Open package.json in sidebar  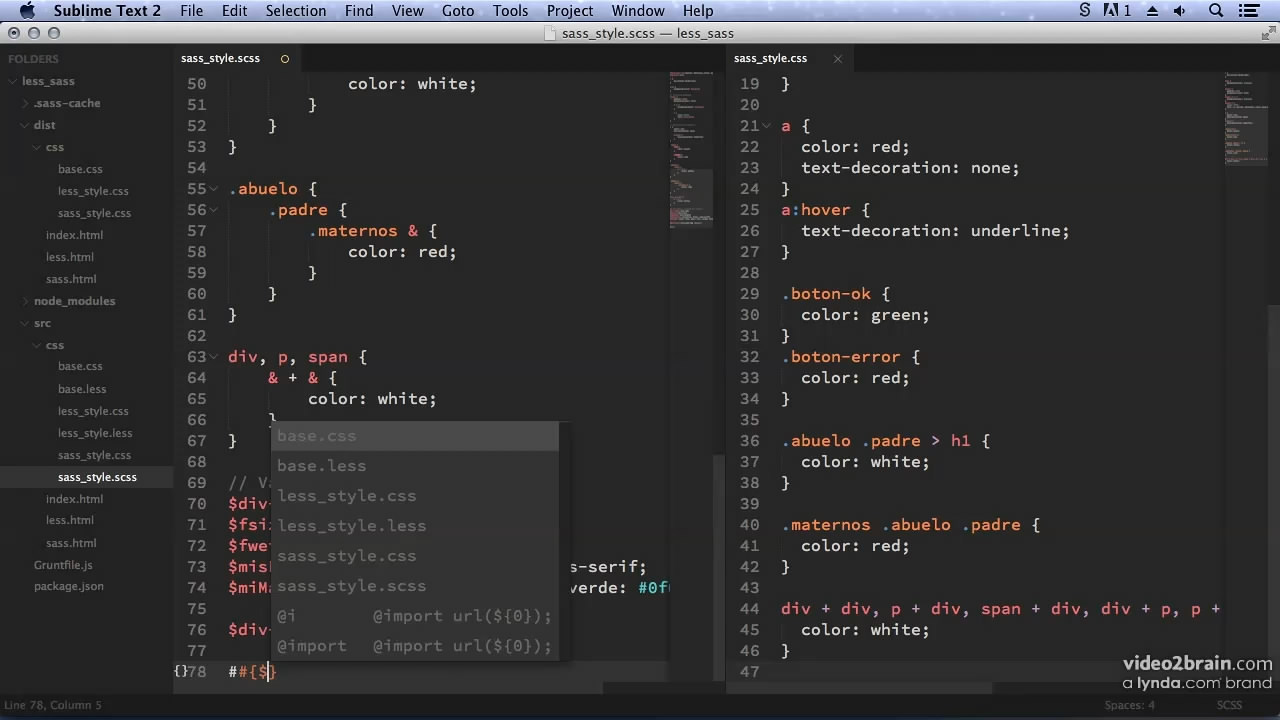tap(69, 587)
